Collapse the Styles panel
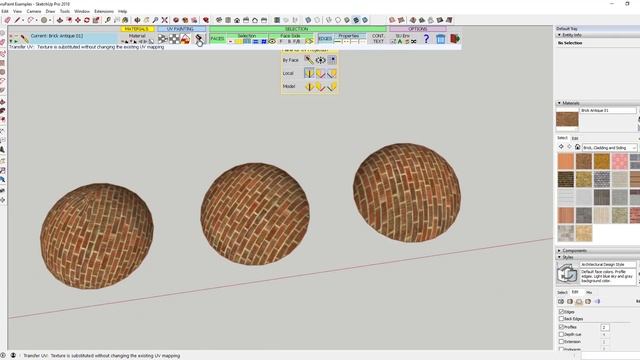The width and height of the screenshot is (640, 360). click(559, 257)
